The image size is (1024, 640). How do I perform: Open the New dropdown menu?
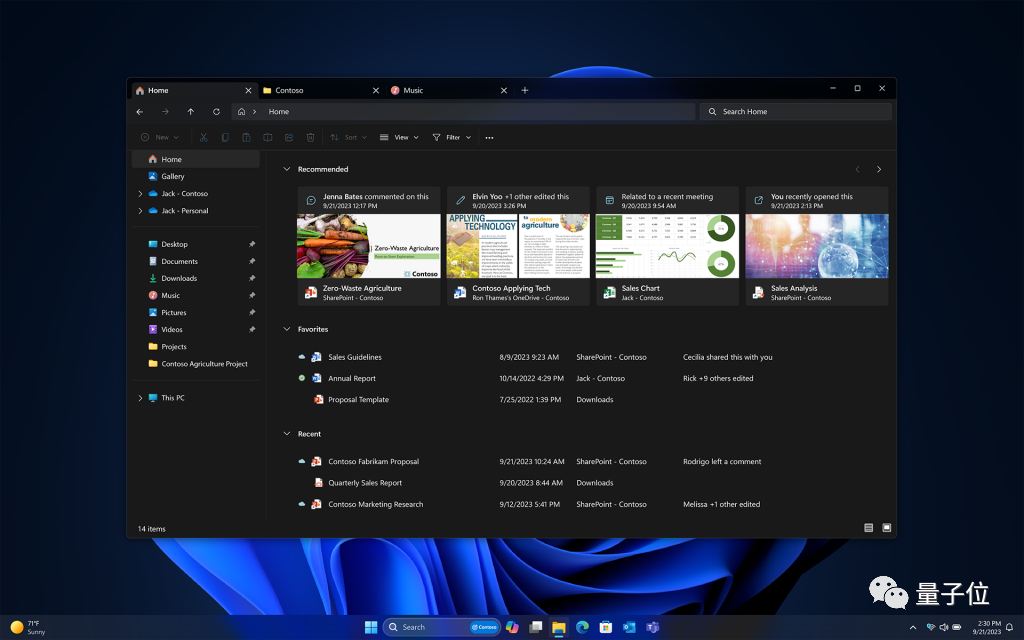[160, 137]
